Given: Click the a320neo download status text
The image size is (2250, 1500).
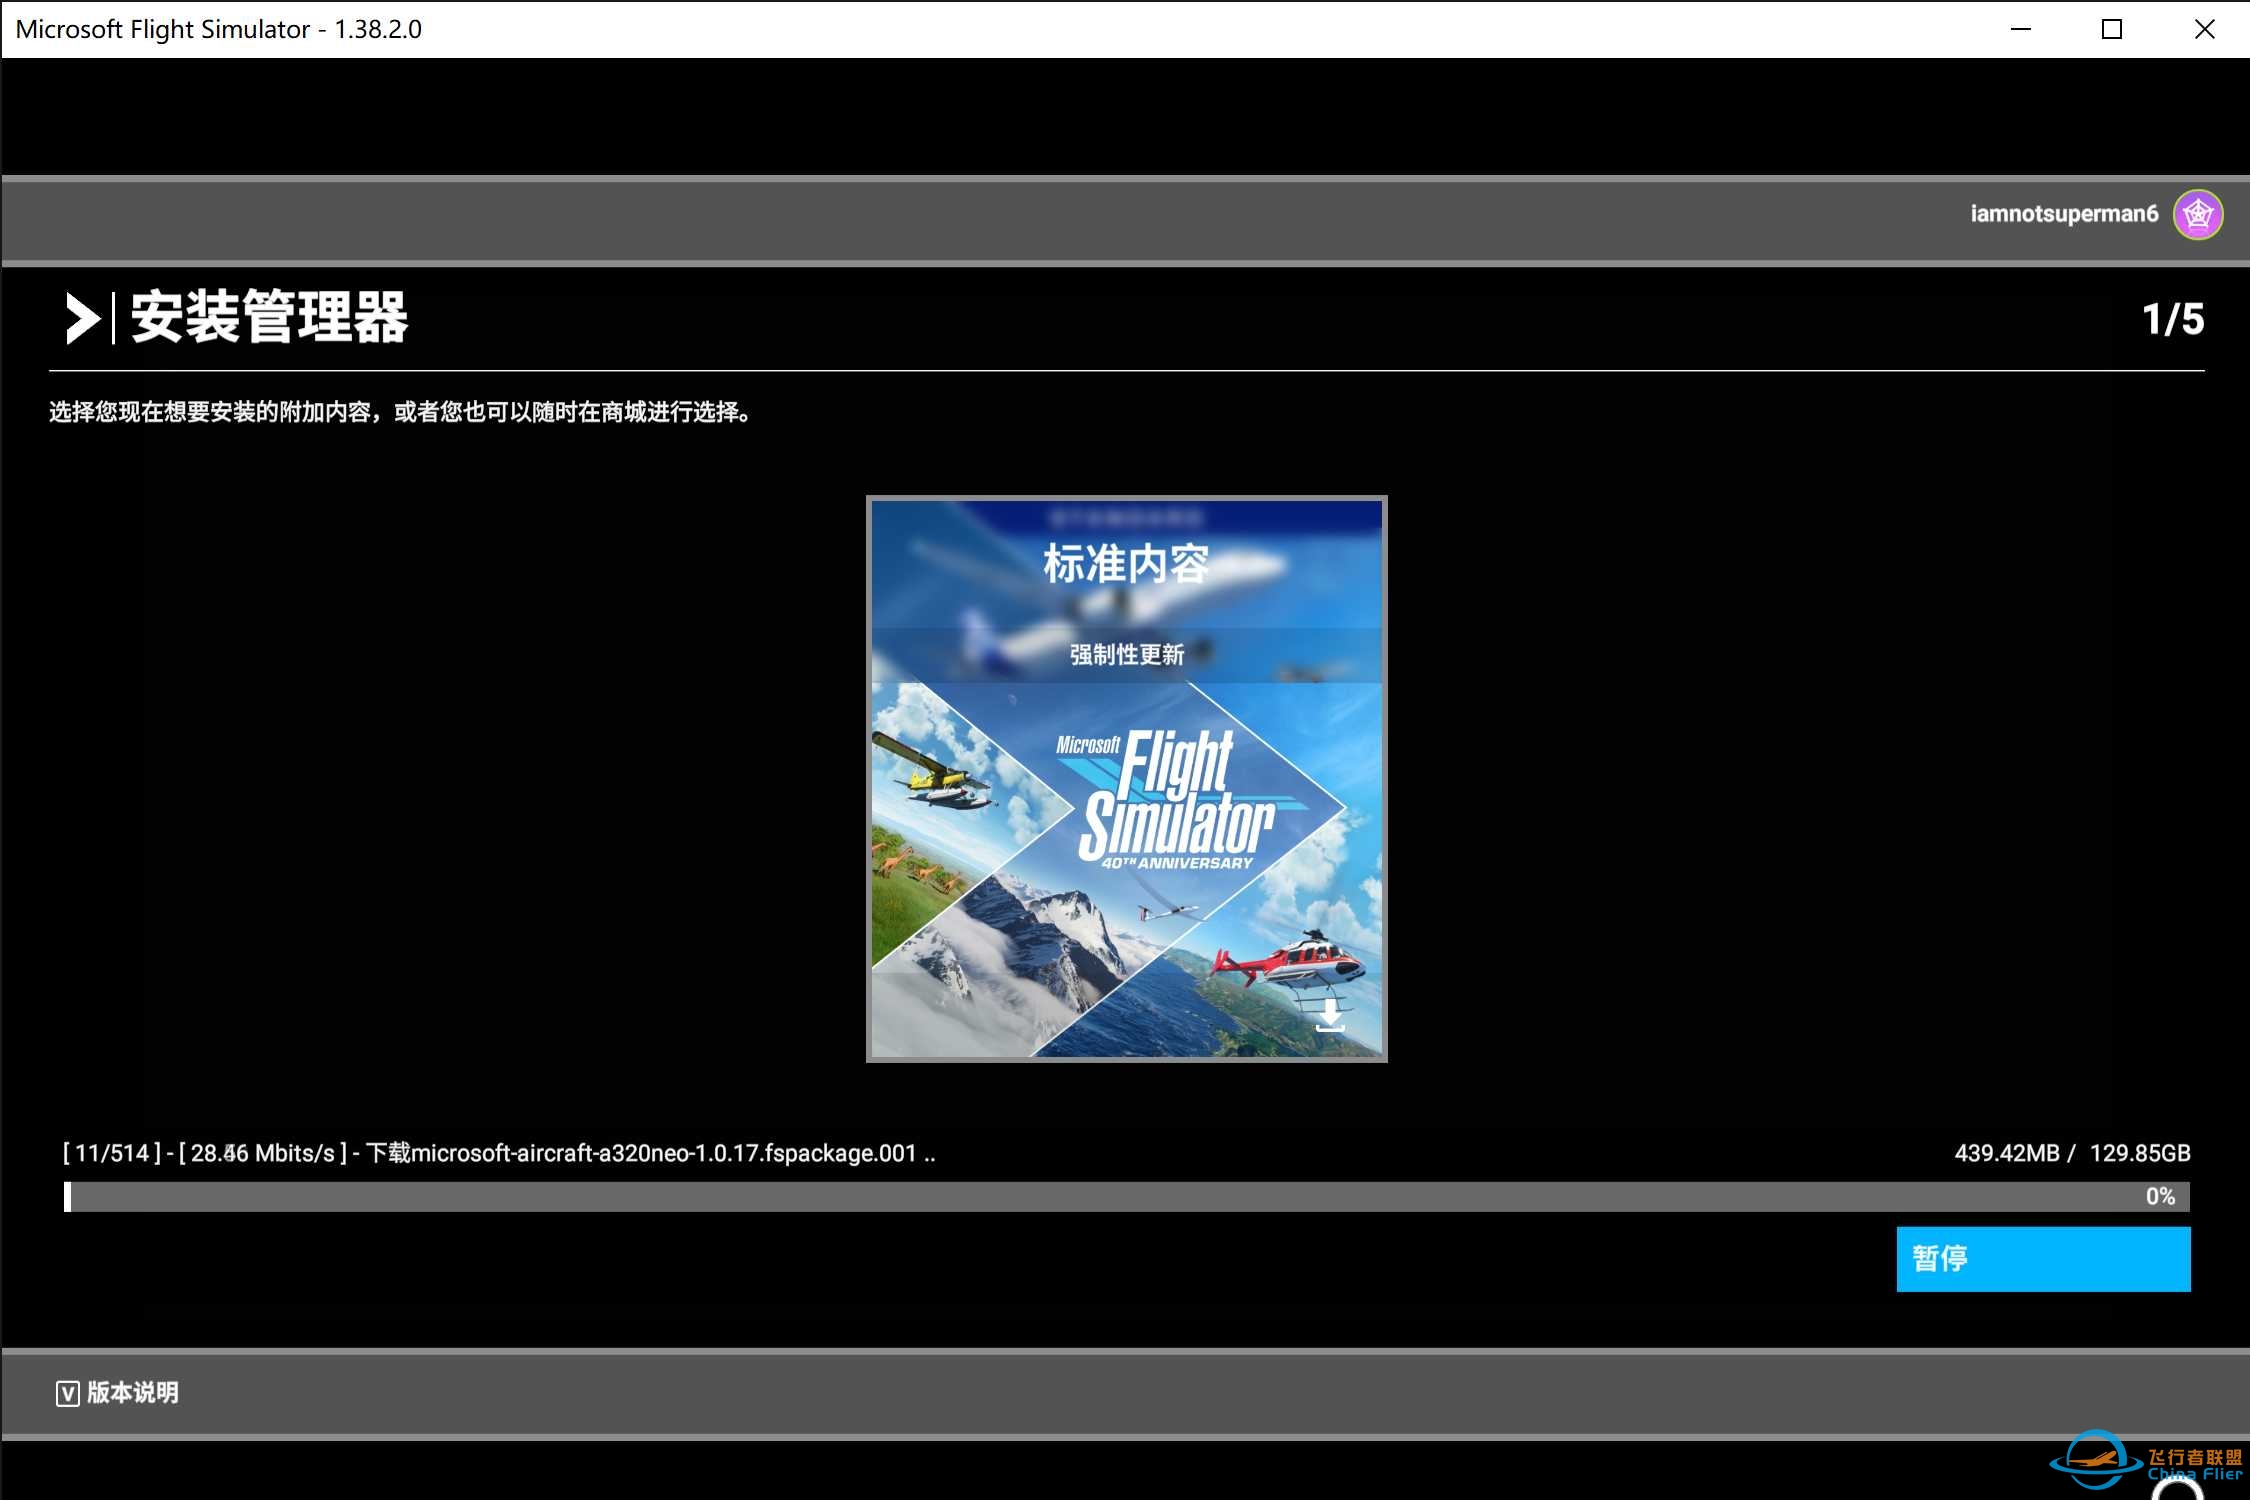Looking at the screenshot, I should [500, 1153].
